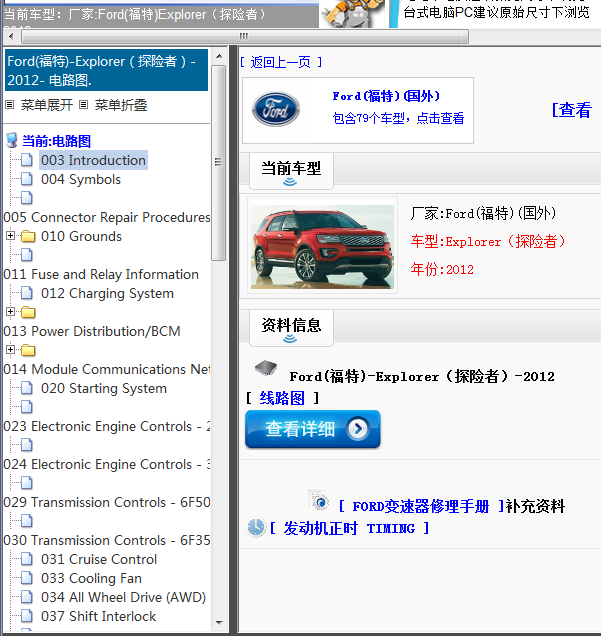Open FORD变速器修理手册 link
The width and height of the screenshot is (601, 636).
click(421, 506)
